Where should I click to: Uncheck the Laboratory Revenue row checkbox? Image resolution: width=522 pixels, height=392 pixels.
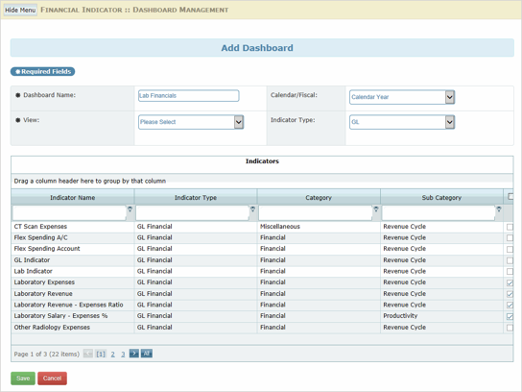510,294
